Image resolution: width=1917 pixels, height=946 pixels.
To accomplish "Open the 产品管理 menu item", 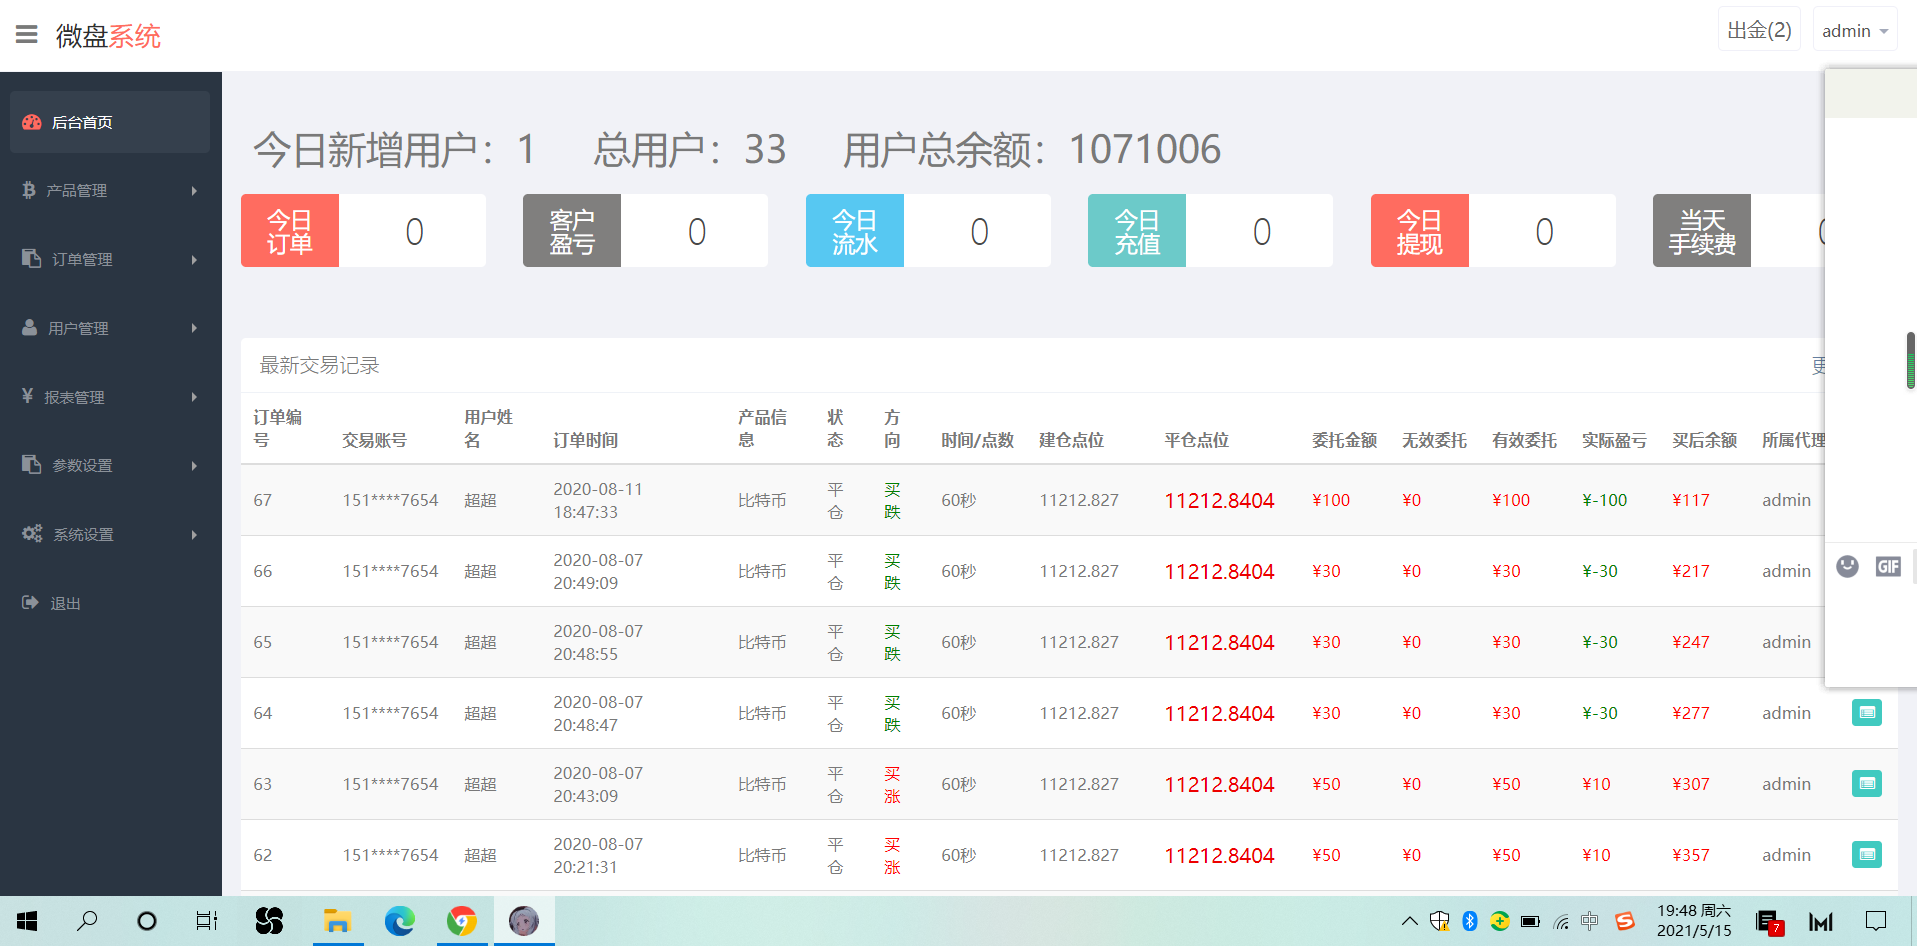I will click(x=110, y=190).
